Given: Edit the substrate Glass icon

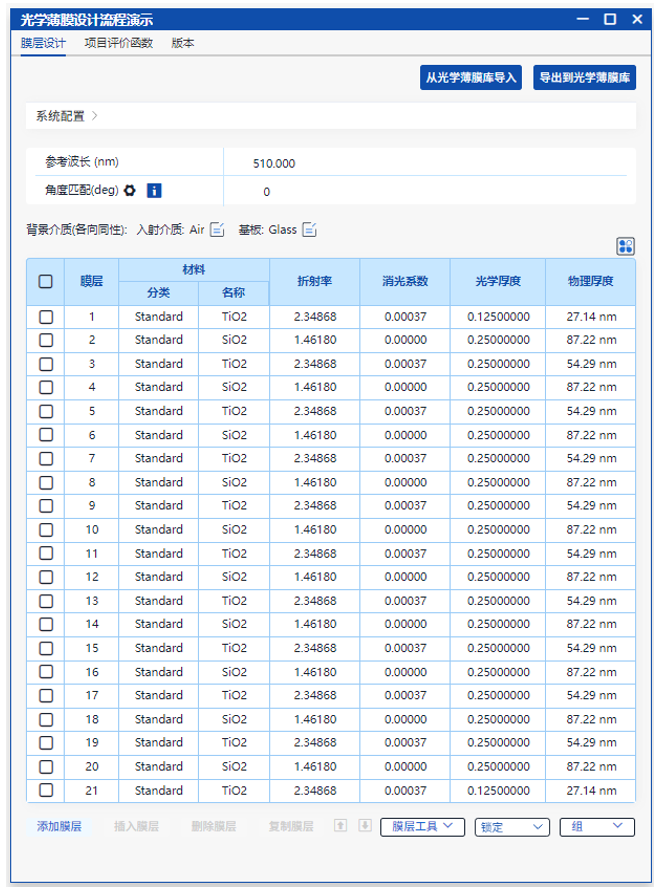Looking at the screenshot, I should 310,230.
